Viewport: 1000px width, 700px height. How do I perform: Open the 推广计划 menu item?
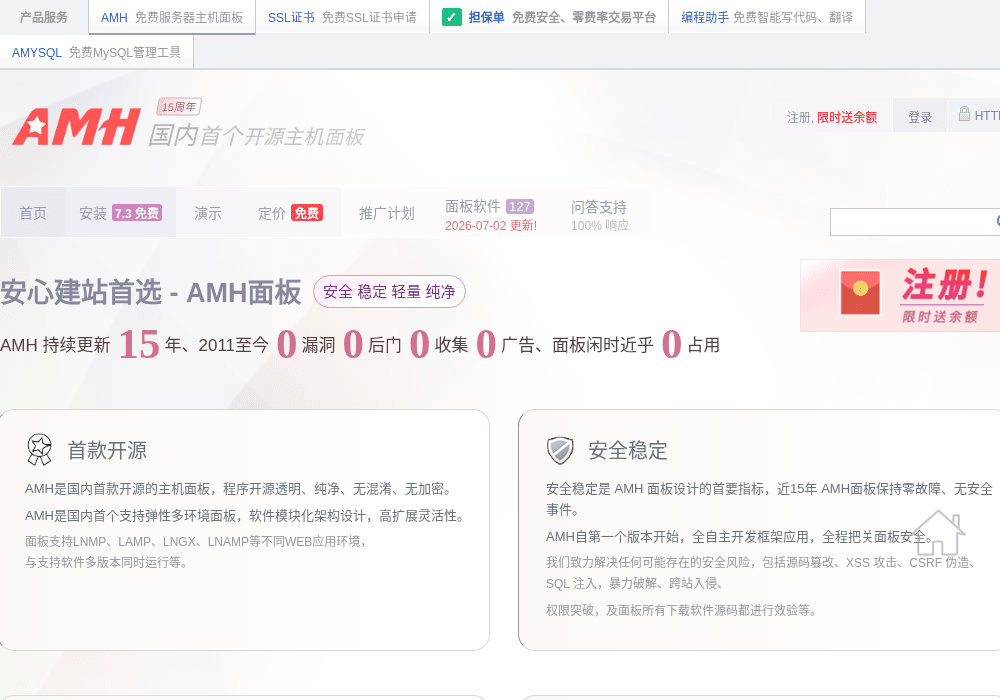(386, 213)
